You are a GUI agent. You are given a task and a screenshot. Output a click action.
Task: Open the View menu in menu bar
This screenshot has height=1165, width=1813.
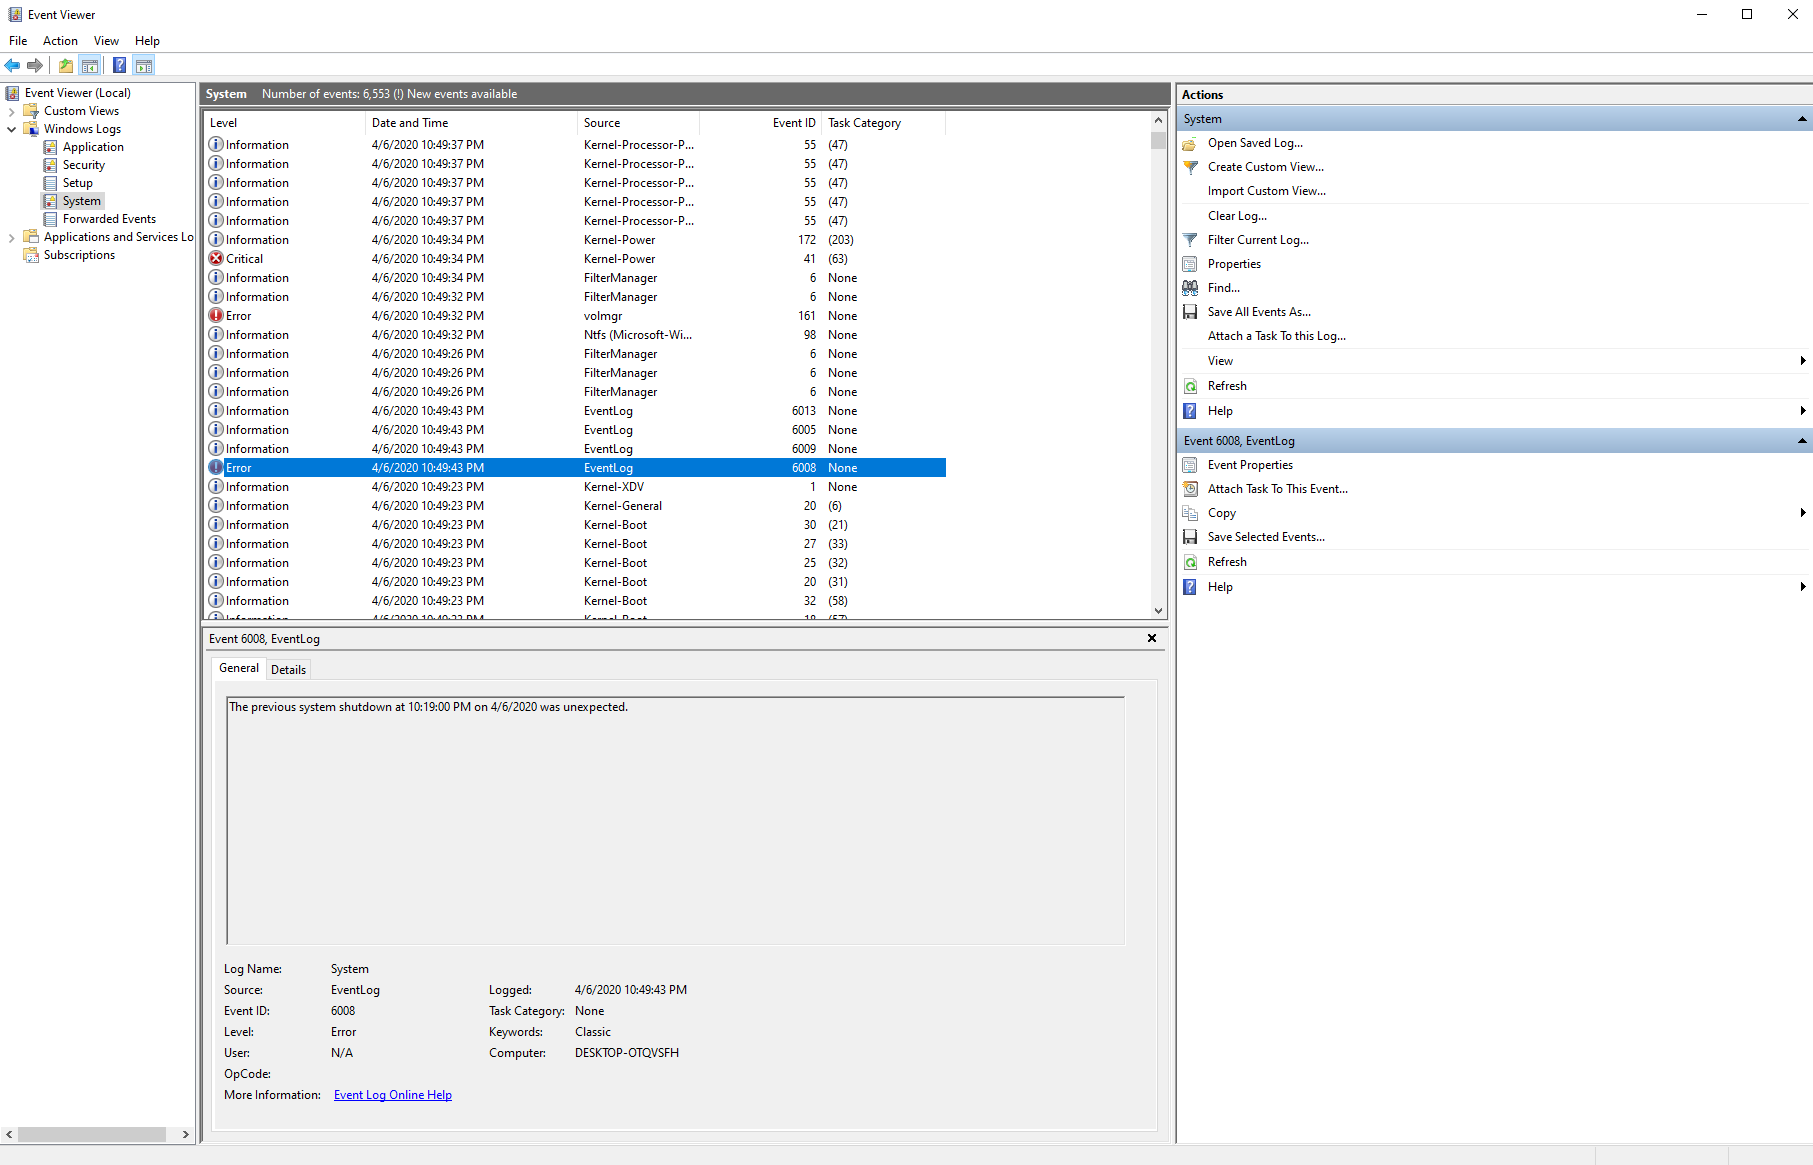(x=106, y=41)
